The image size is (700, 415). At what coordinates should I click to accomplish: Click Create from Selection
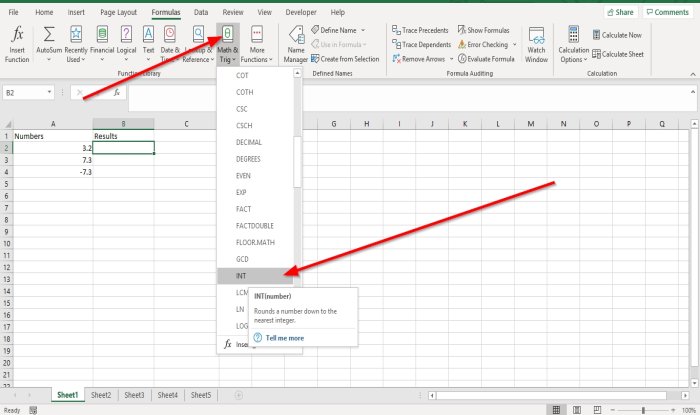(x=345, y=58)
